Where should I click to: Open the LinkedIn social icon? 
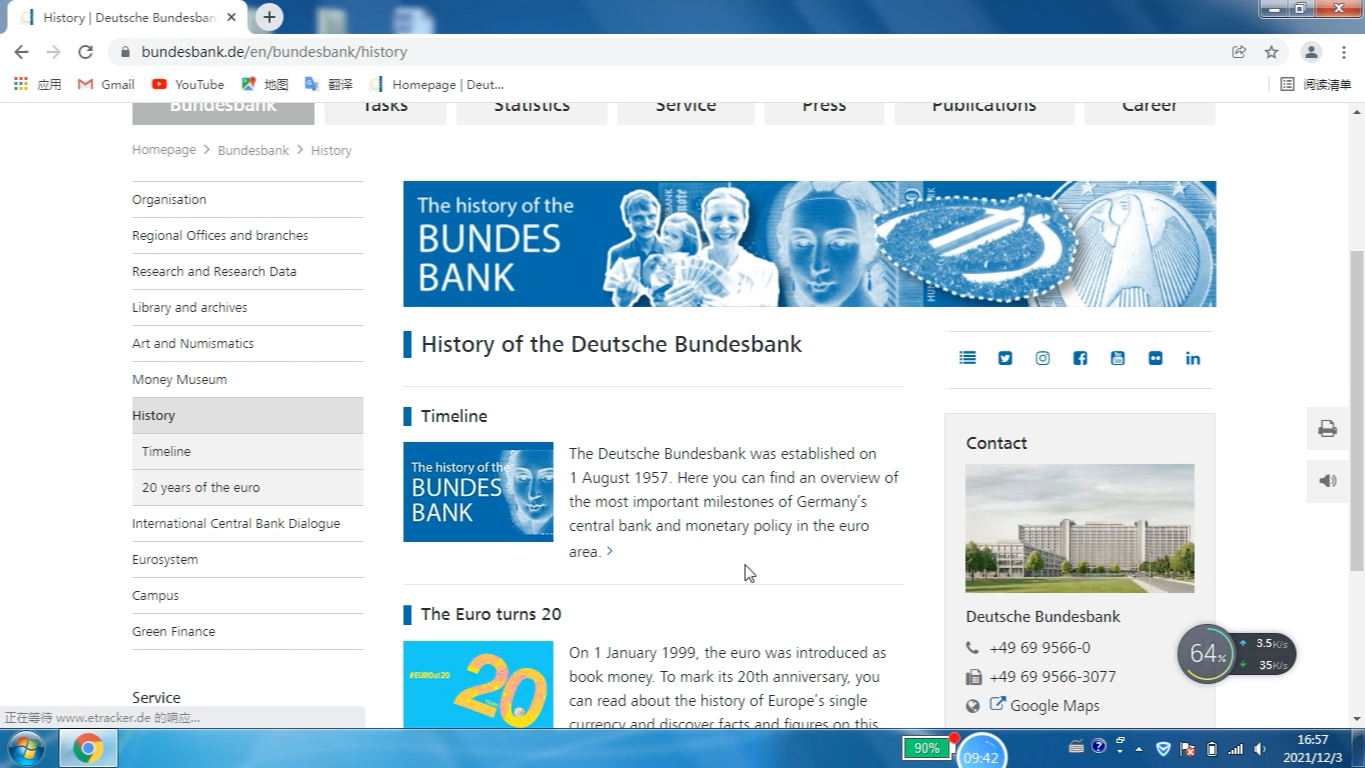1193,358
